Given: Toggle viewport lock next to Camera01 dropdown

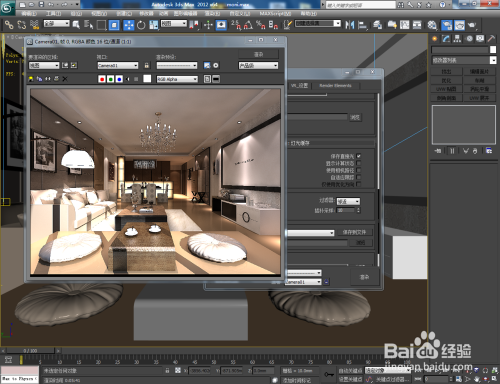Looking at the screenshot, I should pos(147,65).
